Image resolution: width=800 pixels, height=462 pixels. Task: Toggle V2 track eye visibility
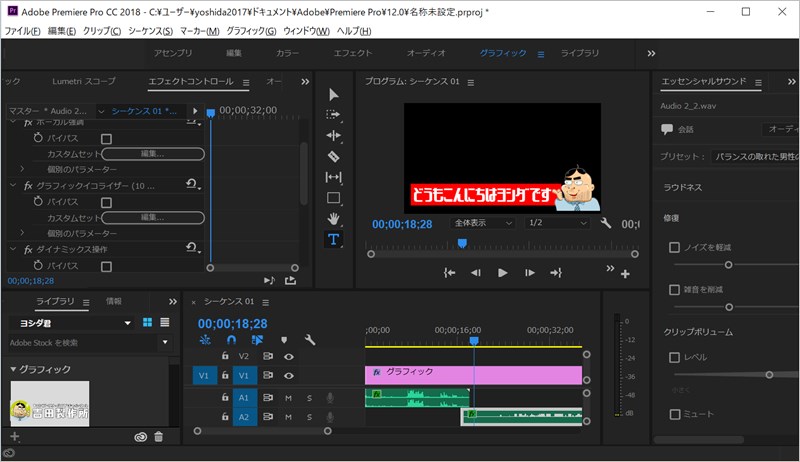tap(289, 356)
